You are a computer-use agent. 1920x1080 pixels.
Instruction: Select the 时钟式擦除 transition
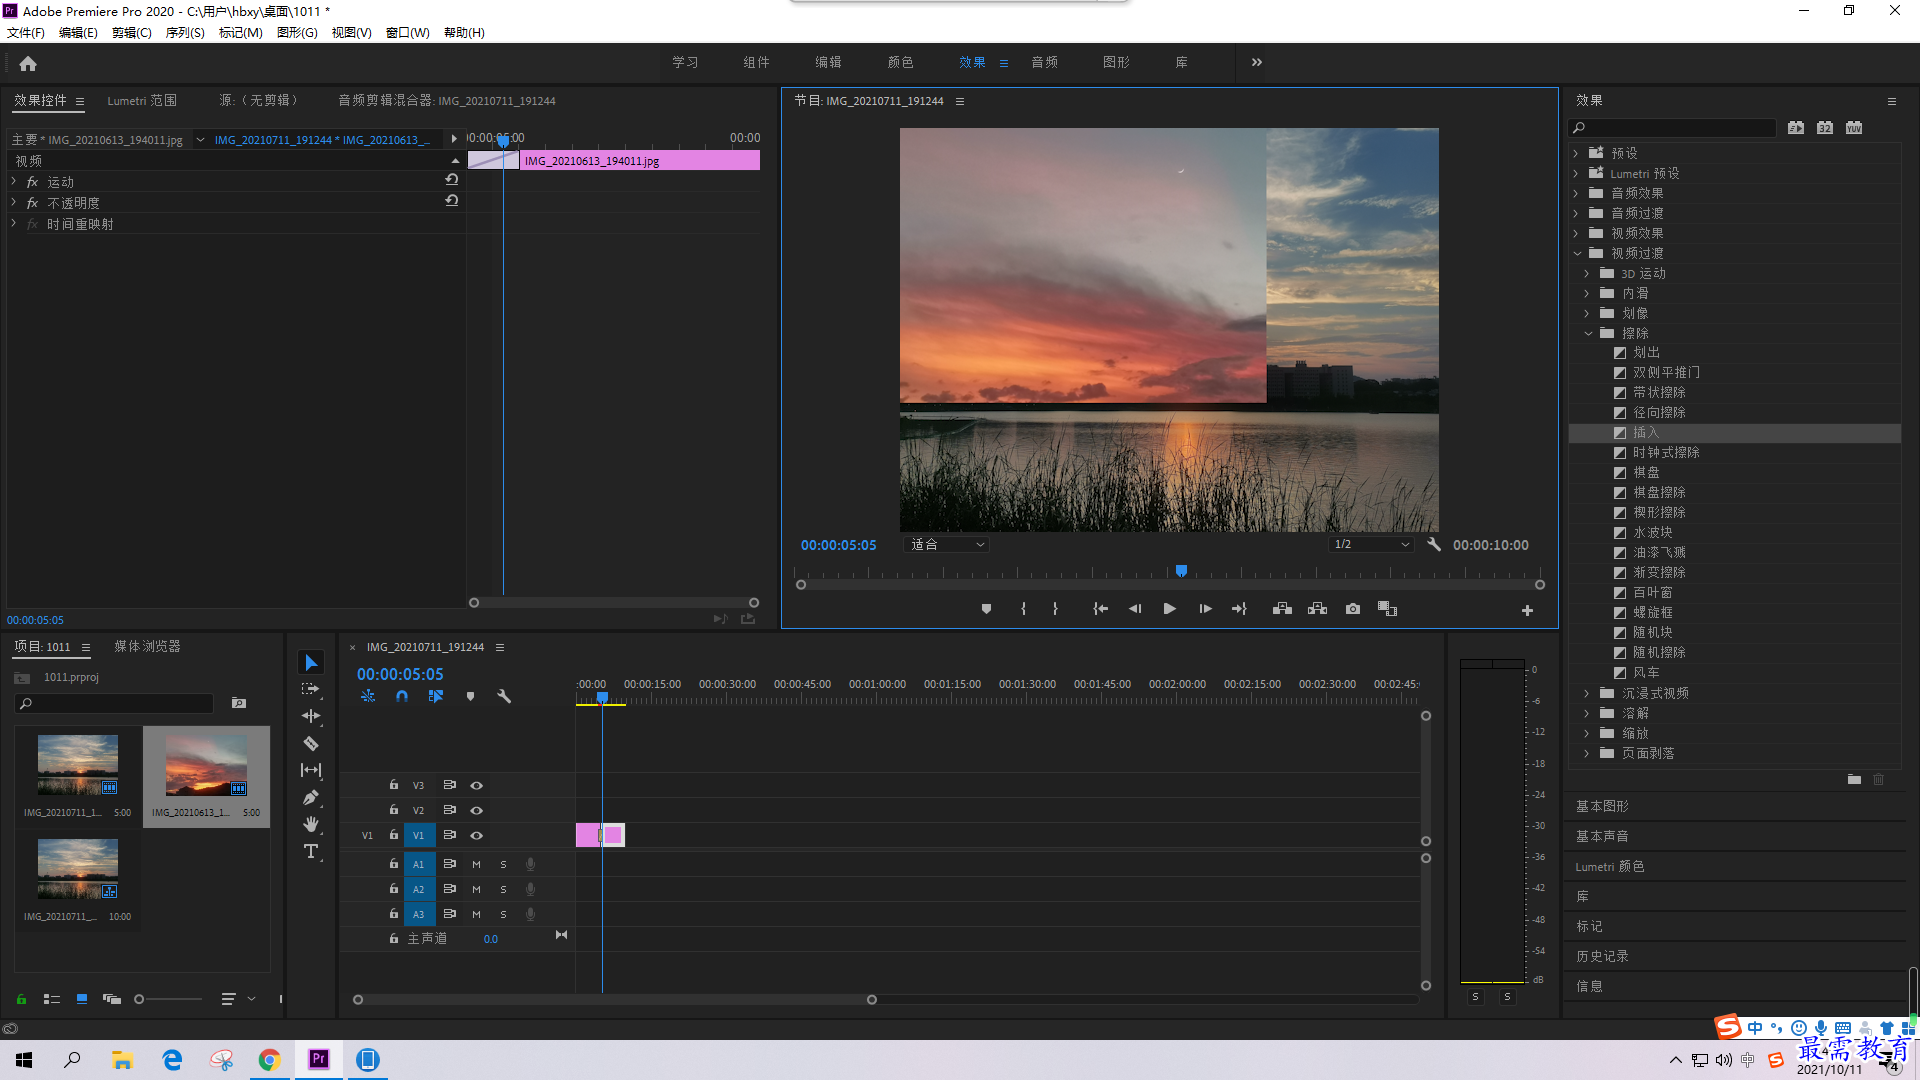pos(1666,452)
